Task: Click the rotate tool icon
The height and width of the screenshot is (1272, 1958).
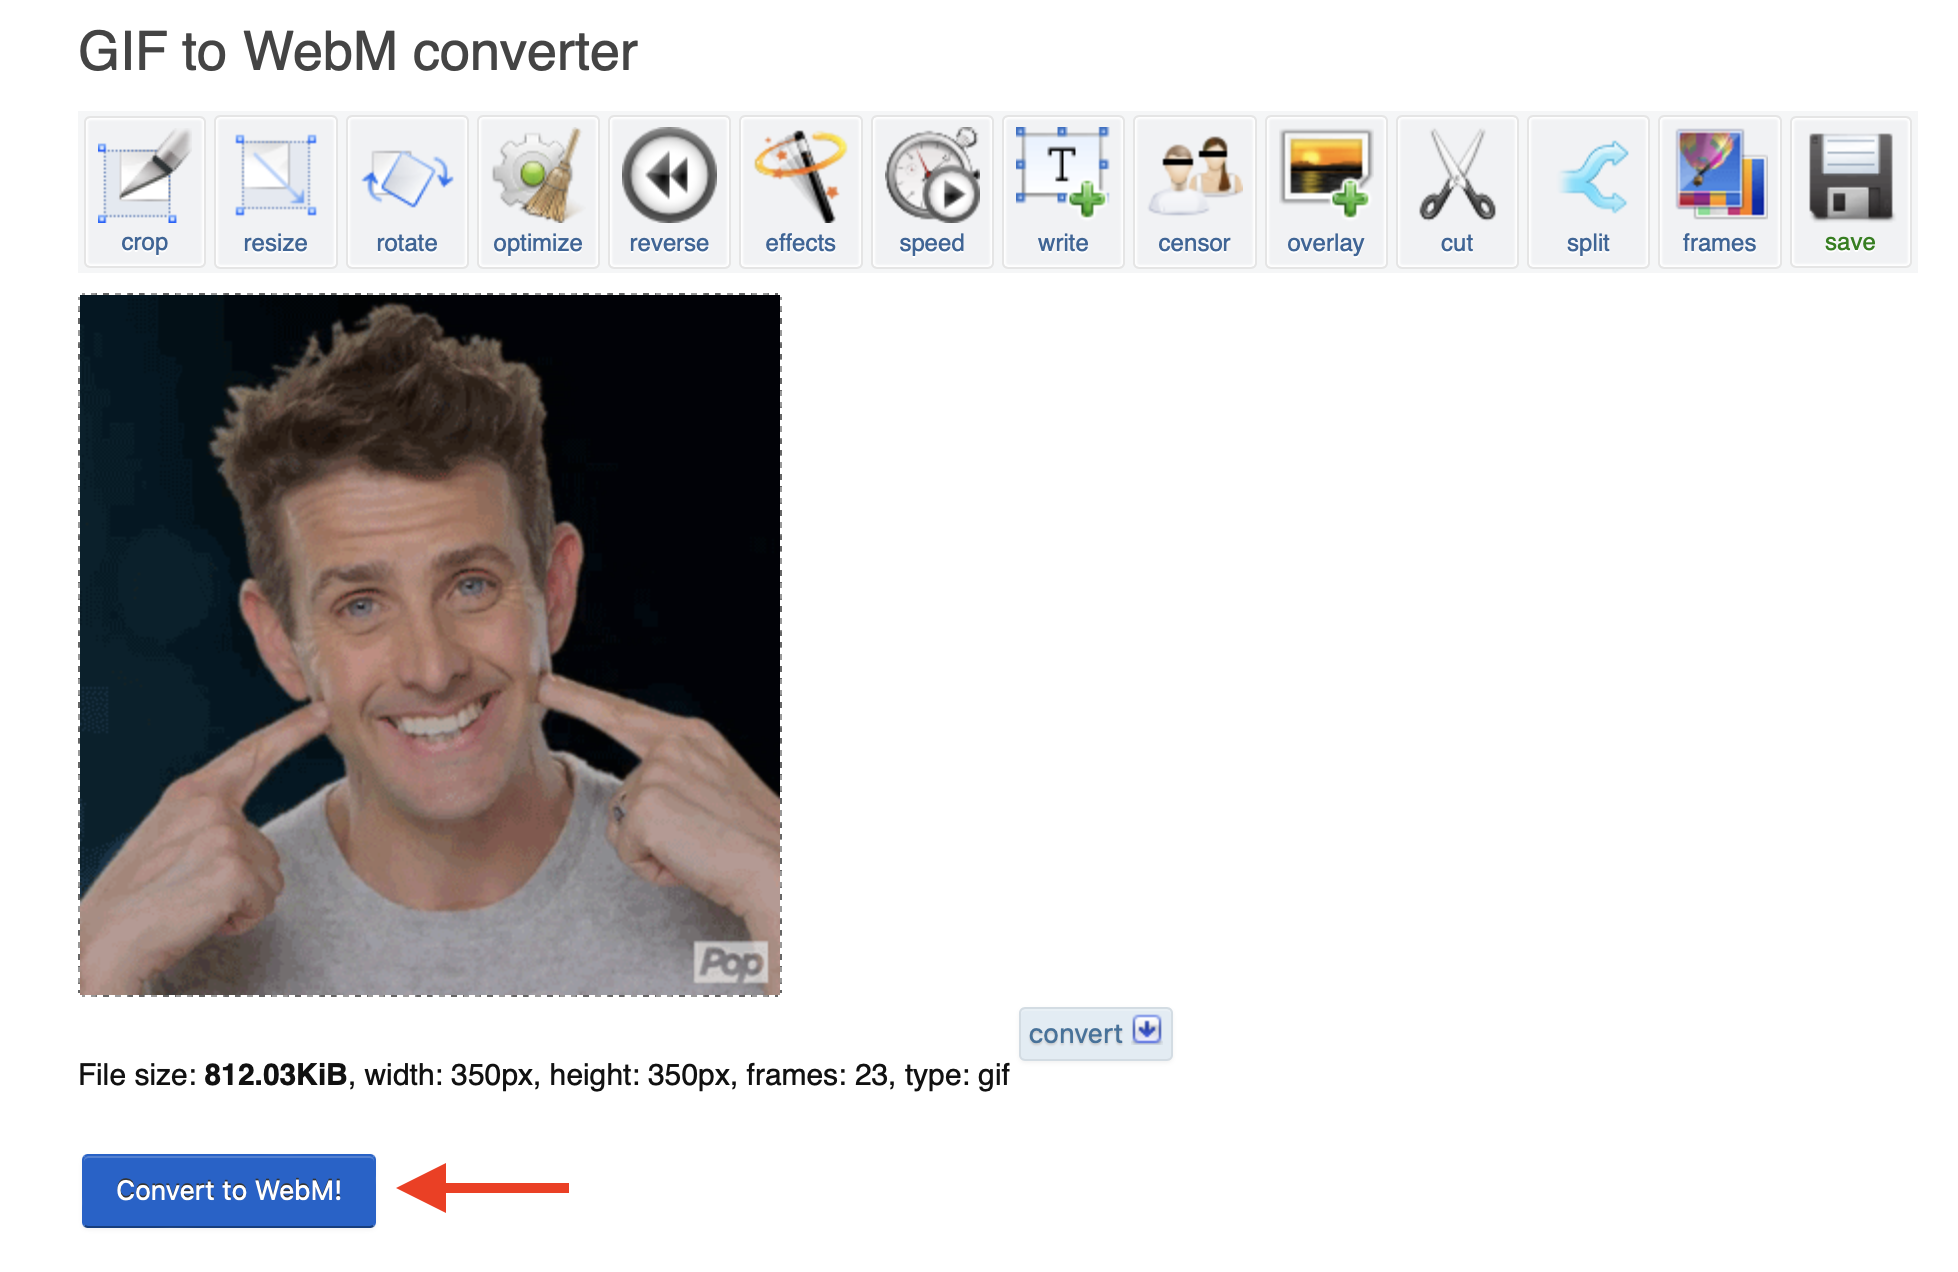Action: [x=406, y=176]
